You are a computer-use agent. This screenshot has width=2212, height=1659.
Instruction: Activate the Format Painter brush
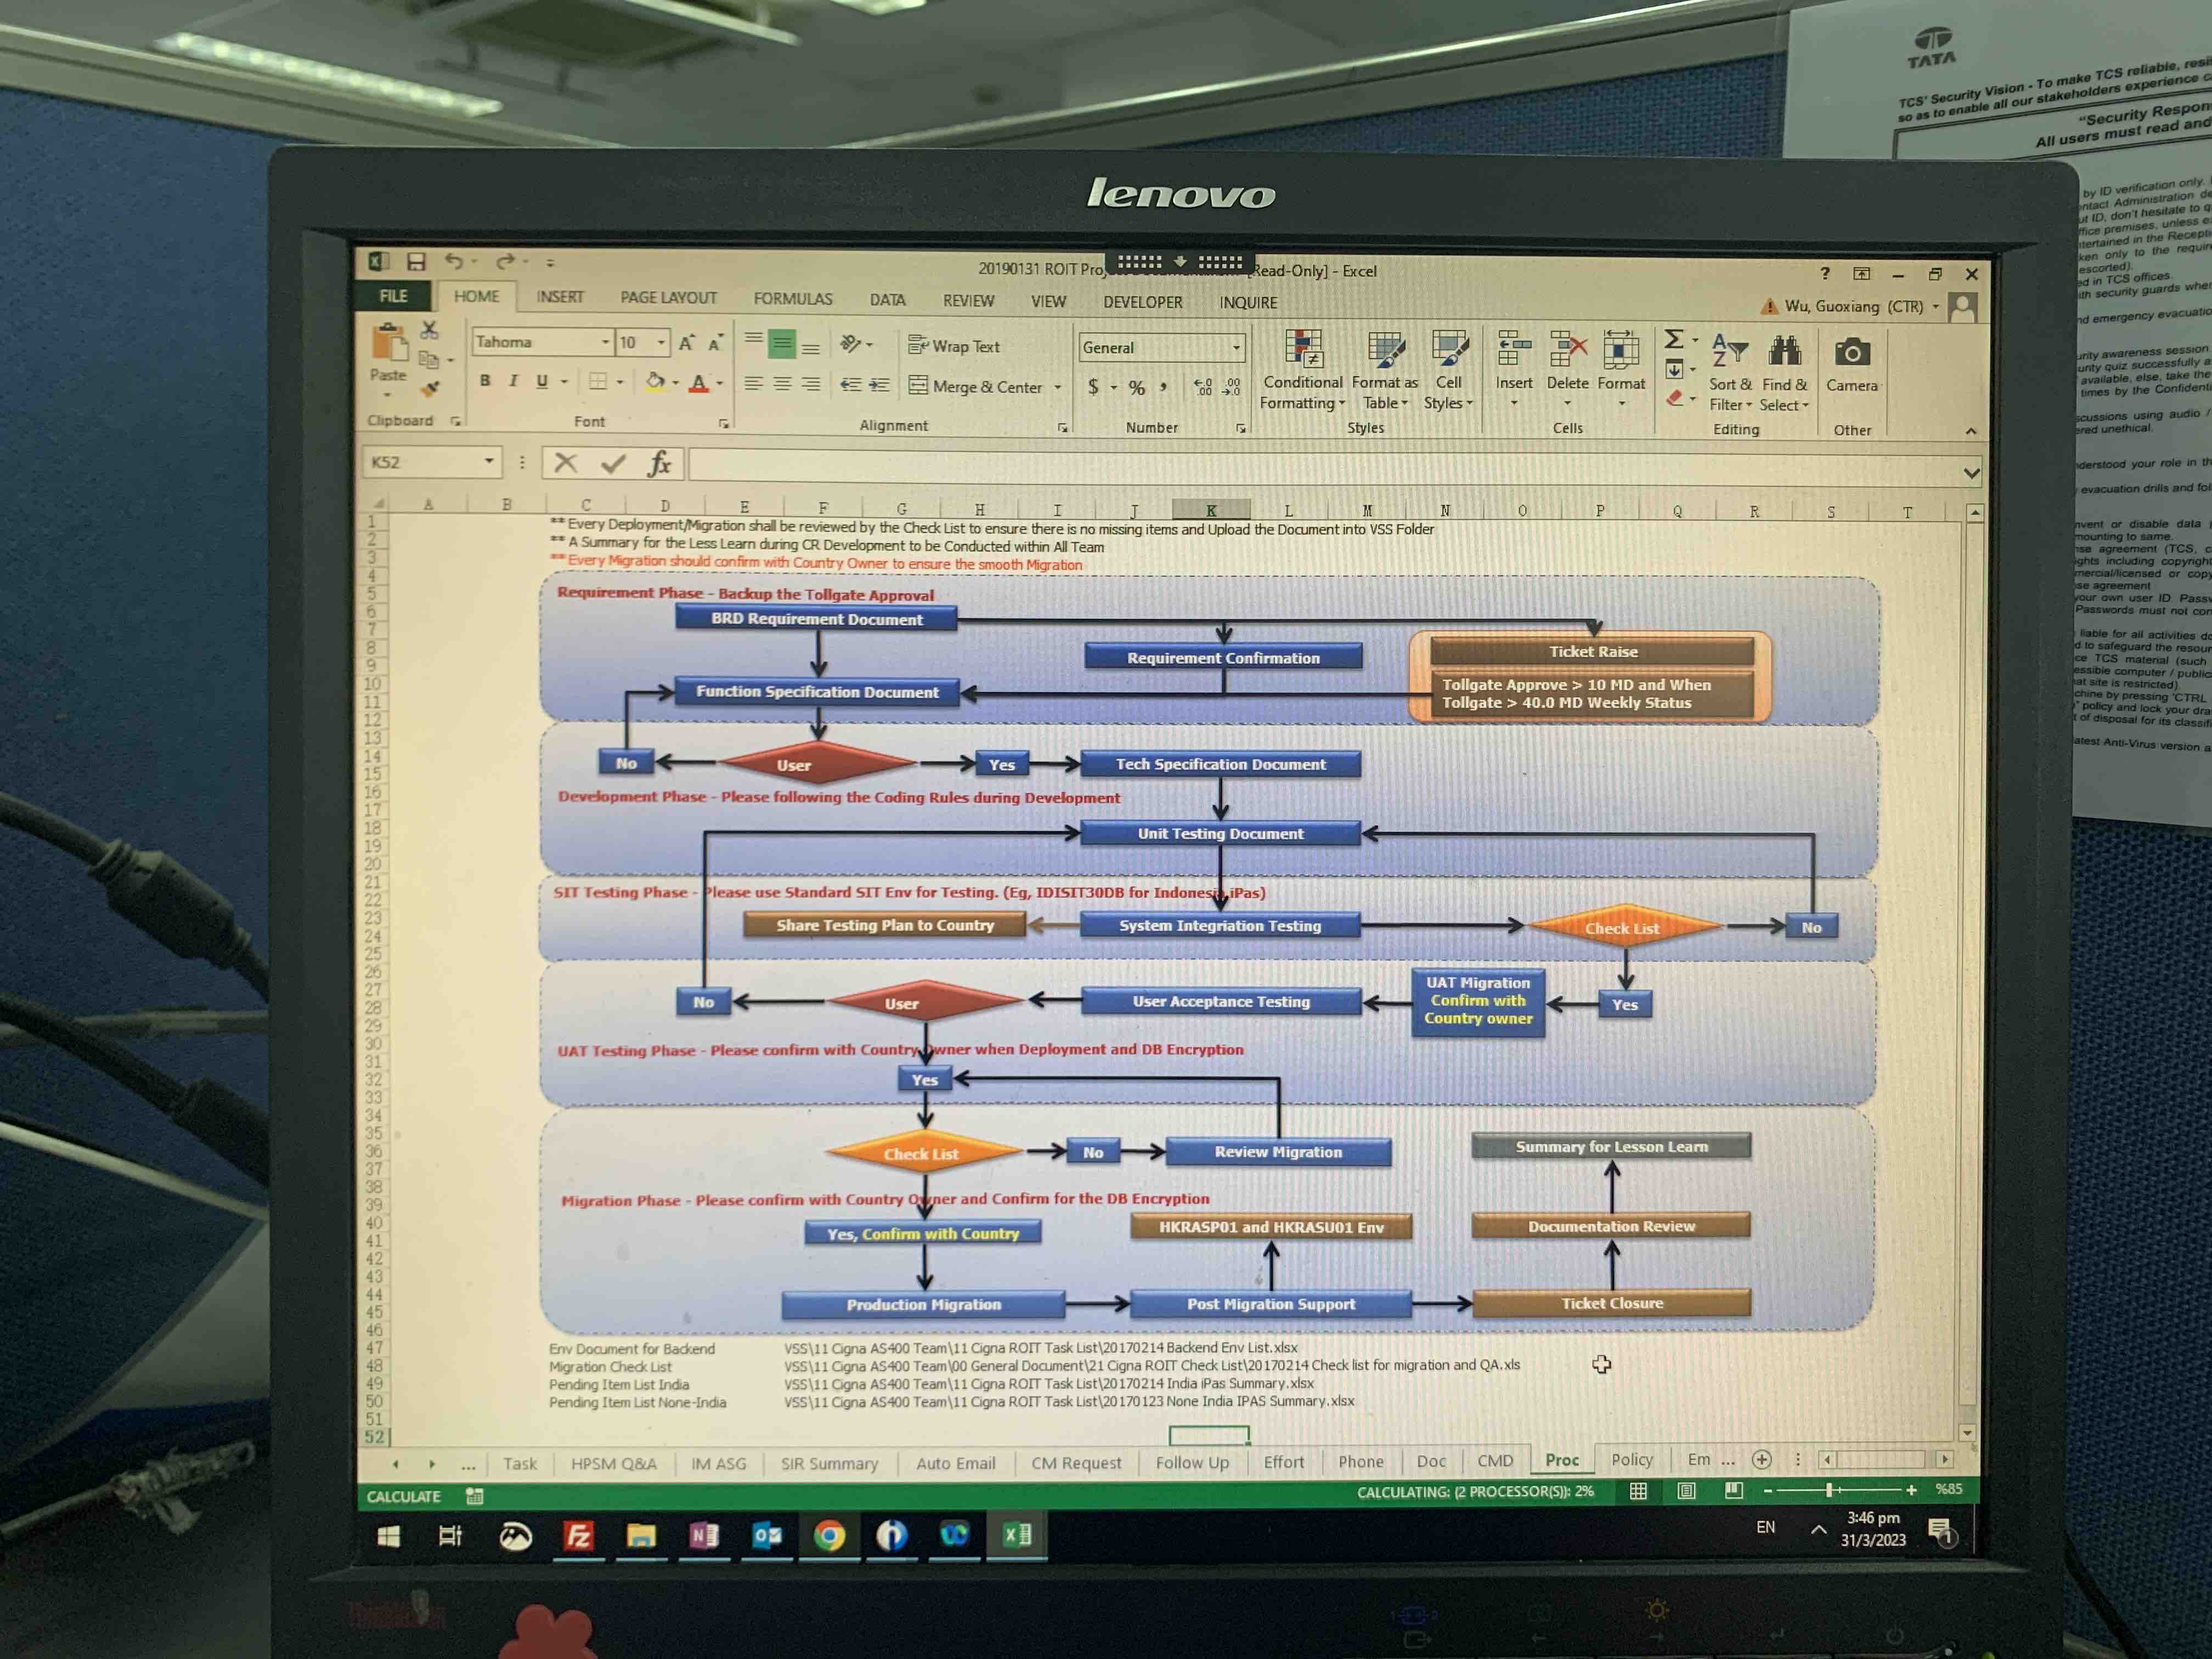click(x=430, y=388)
